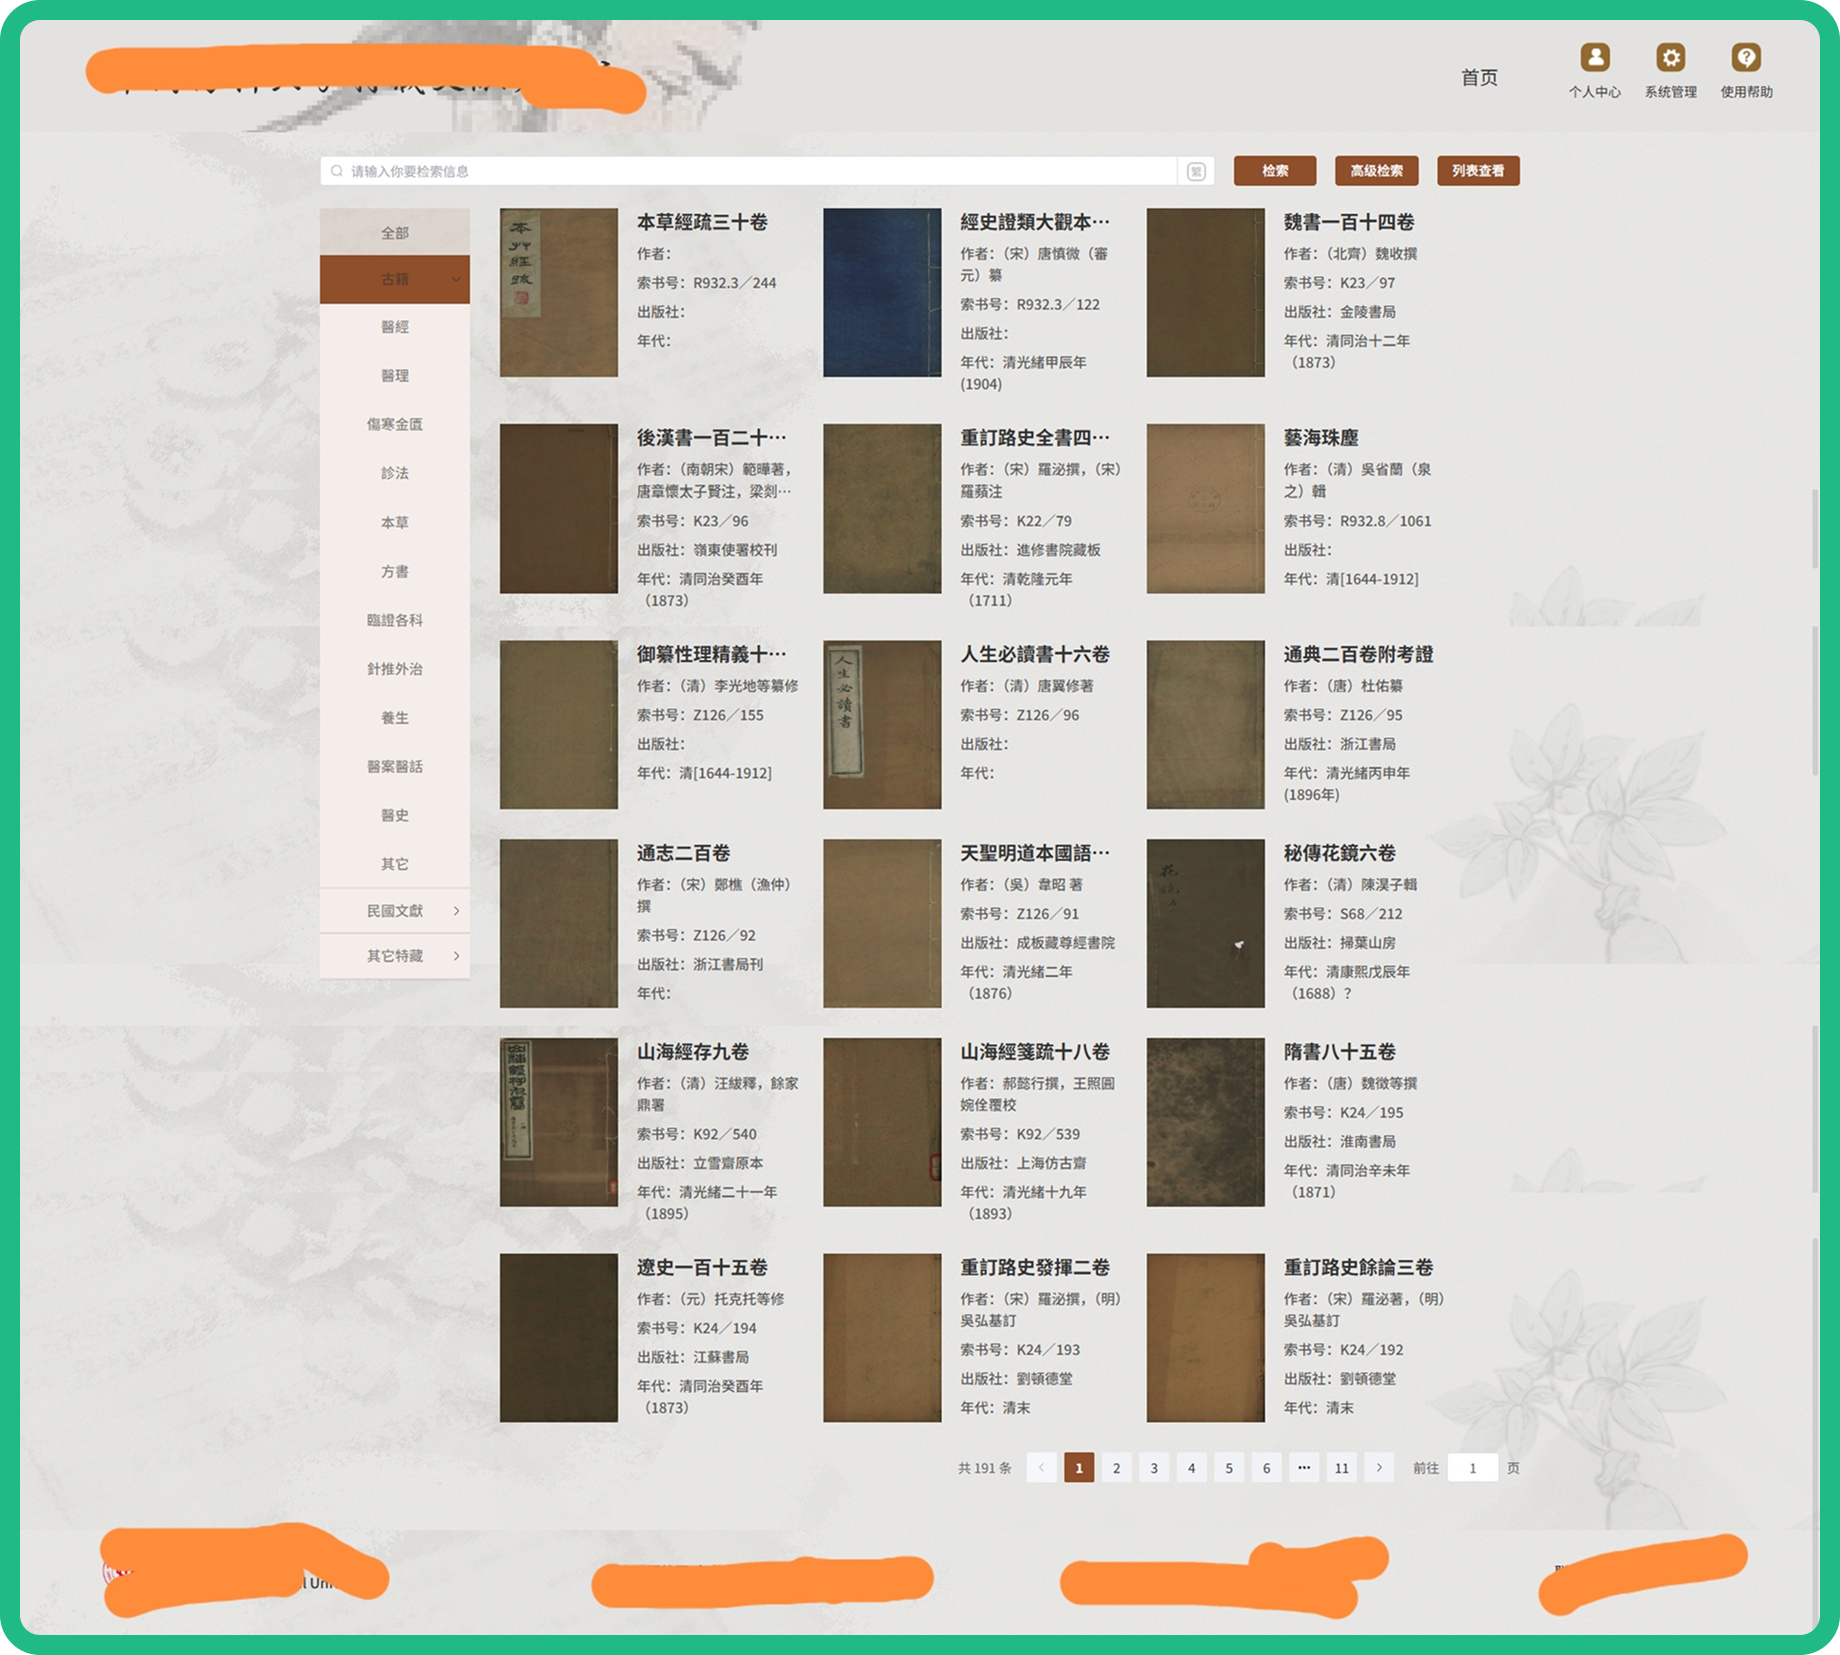
Task: Select 本草 in the sidebar menu
Action: (x=394, y=522)
